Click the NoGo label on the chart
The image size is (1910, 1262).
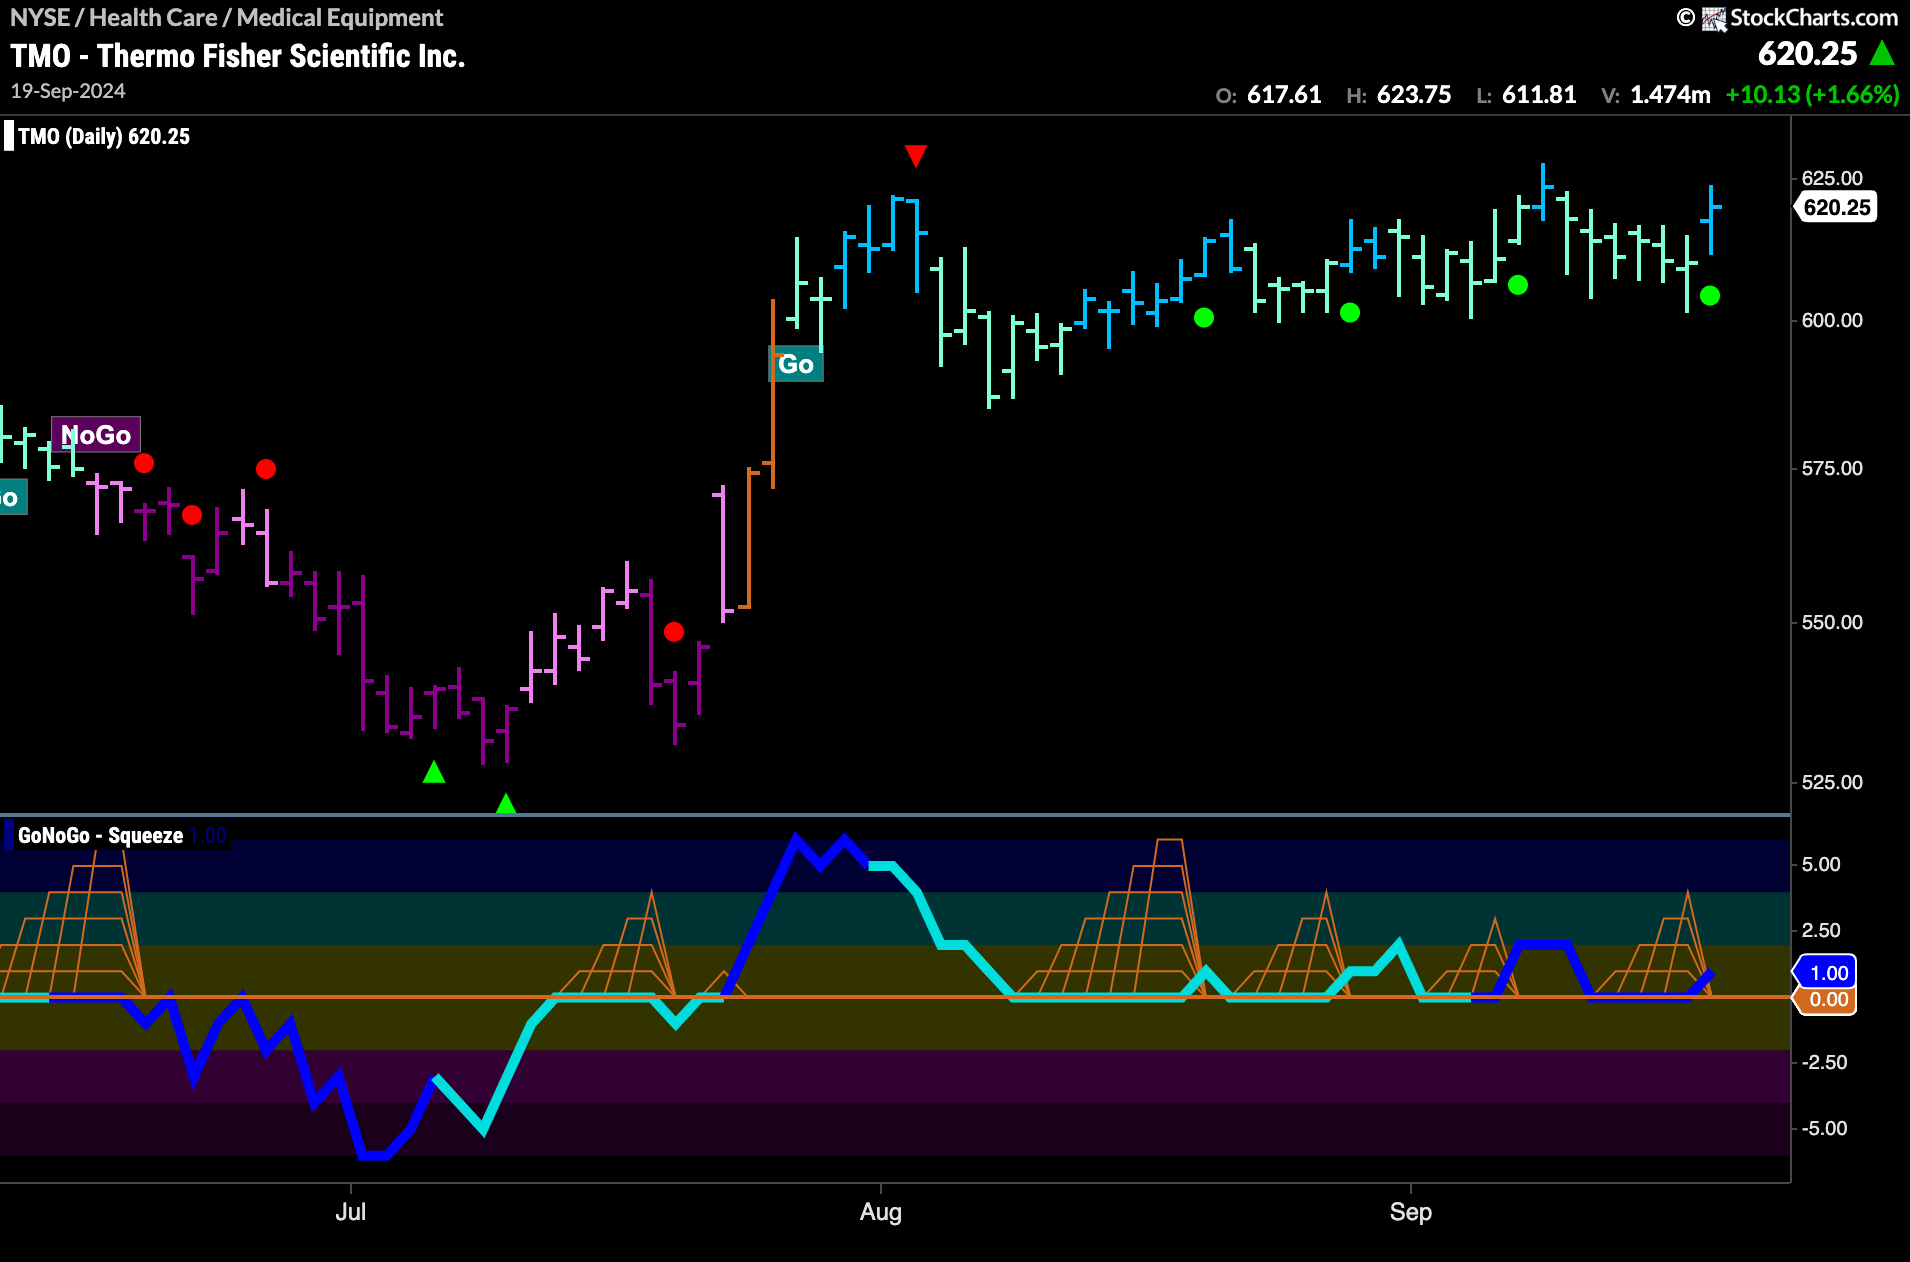pos(96,435)
